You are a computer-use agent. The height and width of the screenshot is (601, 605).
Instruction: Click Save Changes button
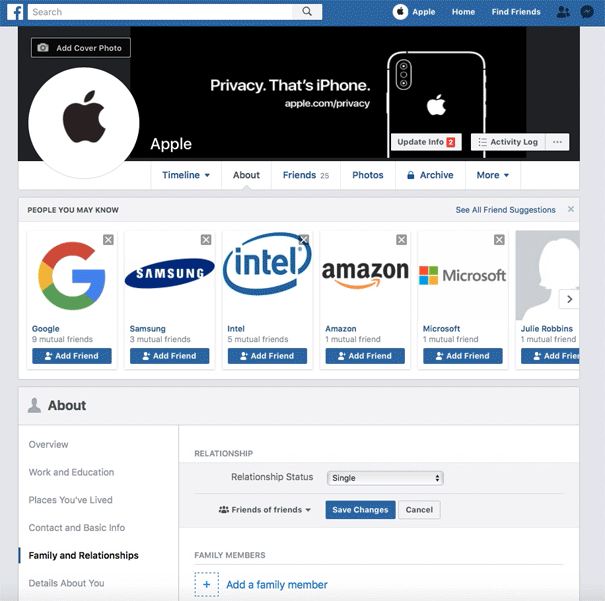[x=360, y=510]
